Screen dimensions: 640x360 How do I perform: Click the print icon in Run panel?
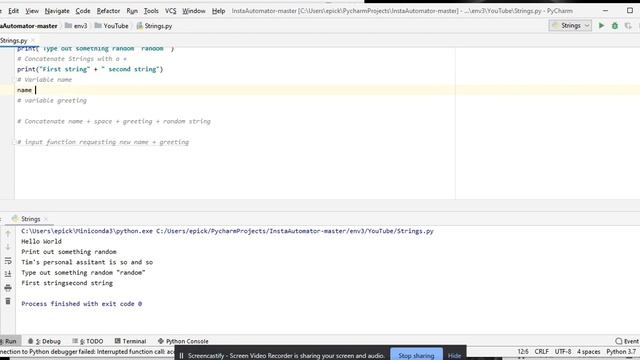pyautogui.click(x=8, y=288)
